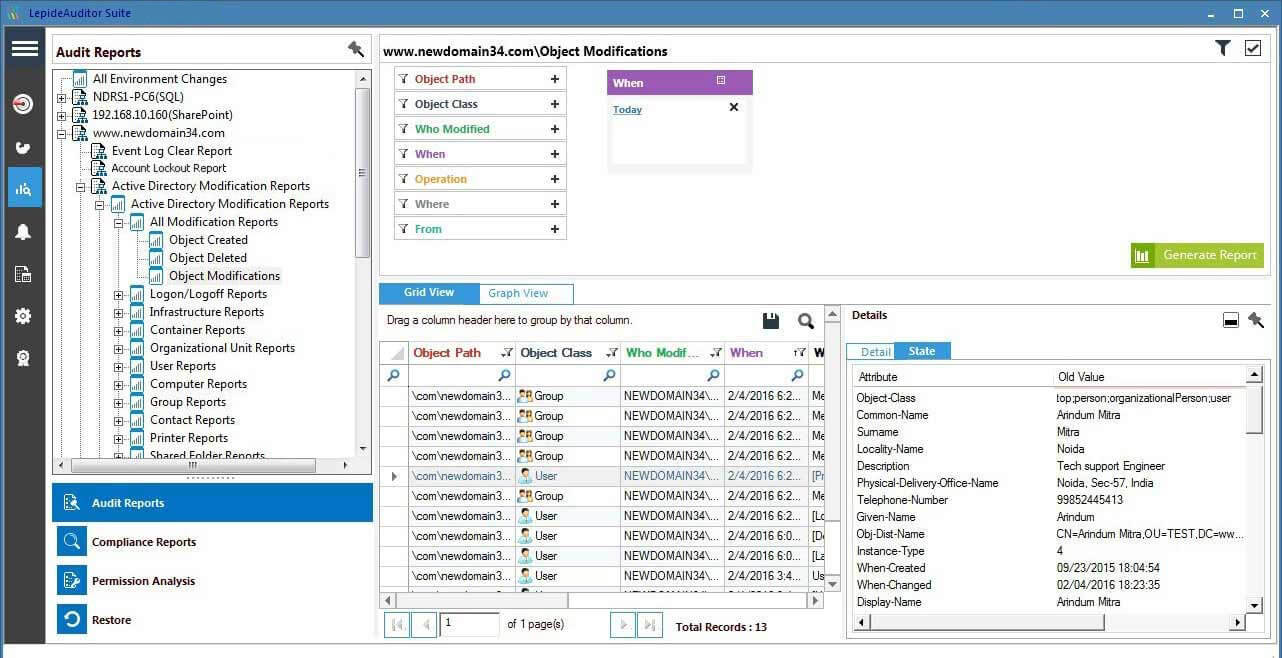Screen dimensions: 1282x658
Task: Open the Audit Reports icon in sidebar
Action: pos(24,187)
